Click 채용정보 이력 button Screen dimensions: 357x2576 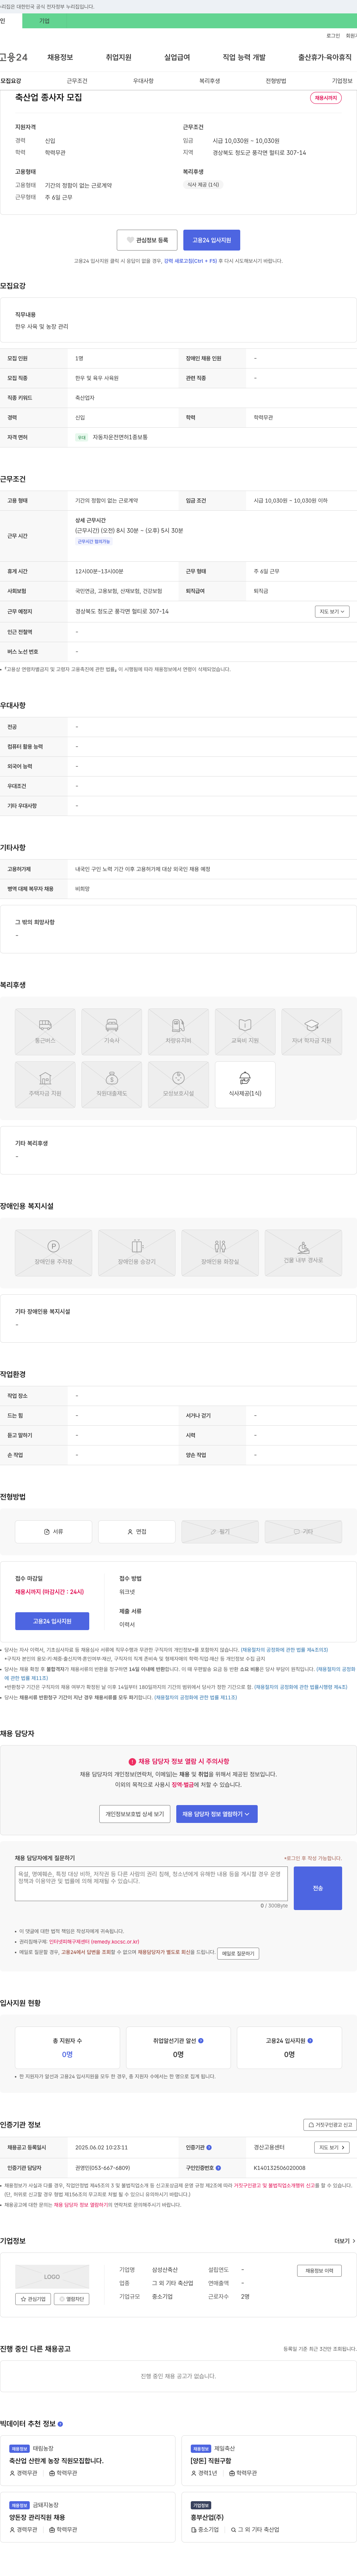point(319,2270)
